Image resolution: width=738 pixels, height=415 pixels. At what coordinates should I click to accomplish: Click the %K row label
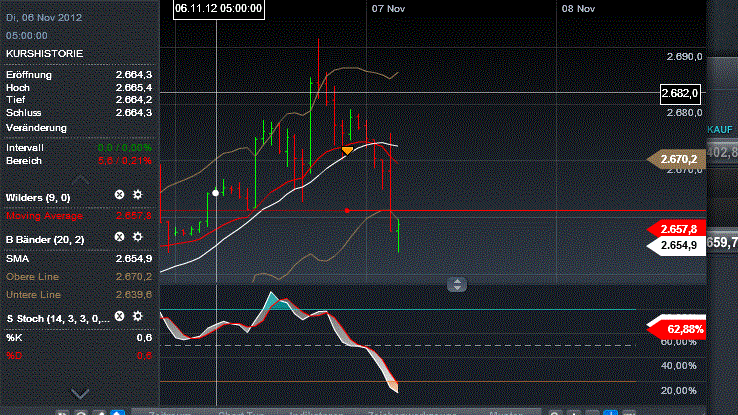click(14, 337)
